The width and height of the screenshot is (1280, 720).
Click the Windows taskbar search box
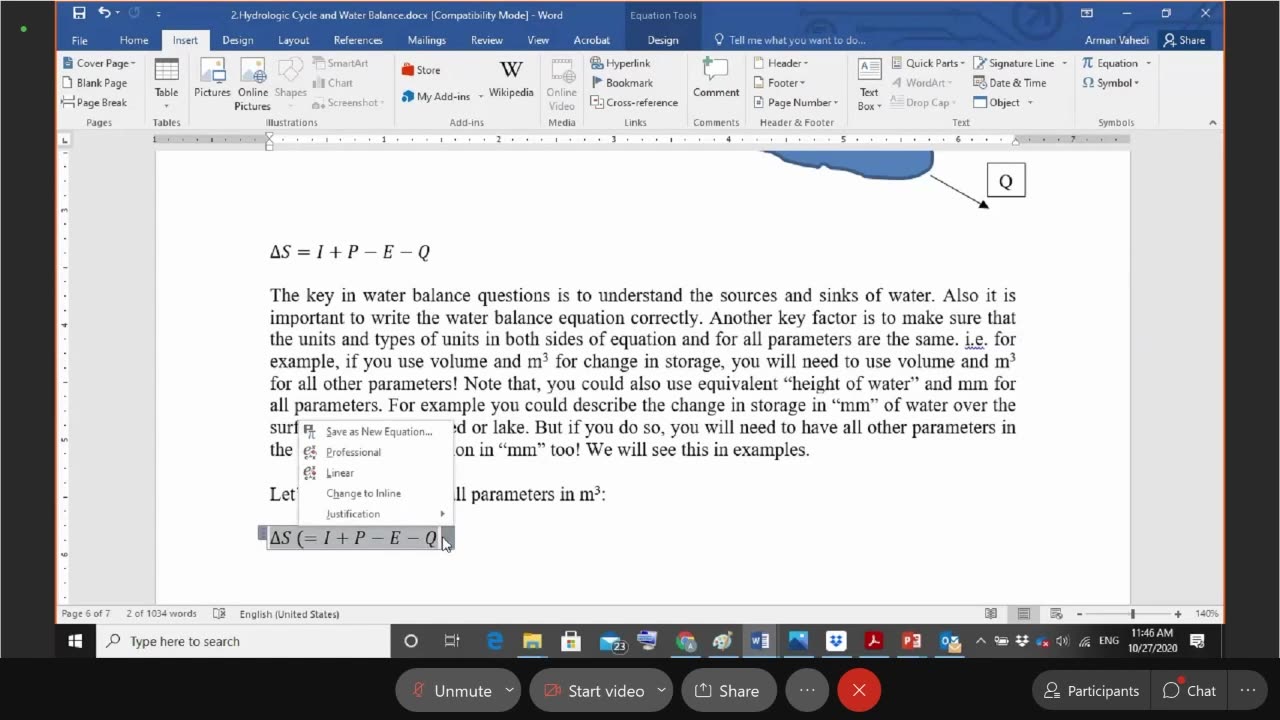pyautogui.click(x=243, y=641)
